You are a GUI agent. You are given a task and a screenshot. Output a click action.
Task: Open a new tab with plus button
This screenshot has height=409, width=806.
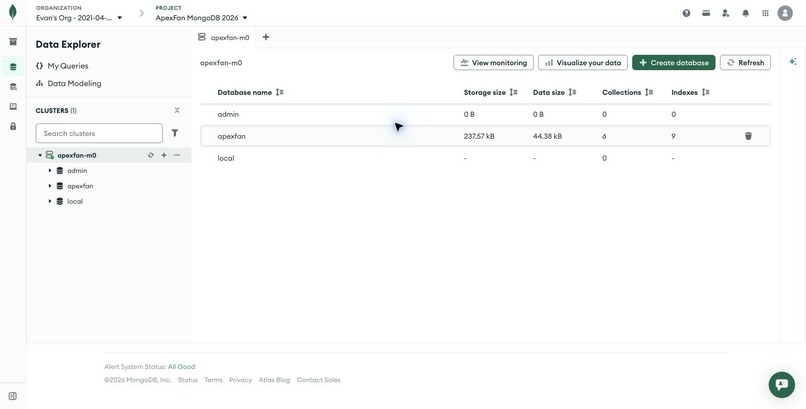point(266,37)
